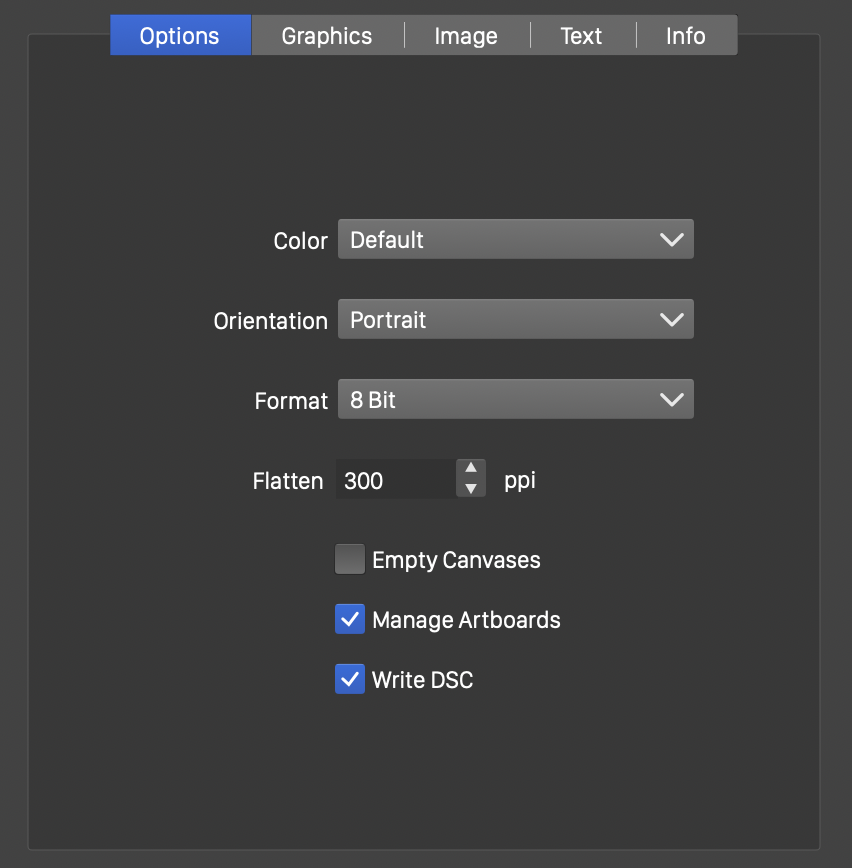Switch to the Graphics tab
The height and width of the screenshot is (868, 852).
[327, 36]
